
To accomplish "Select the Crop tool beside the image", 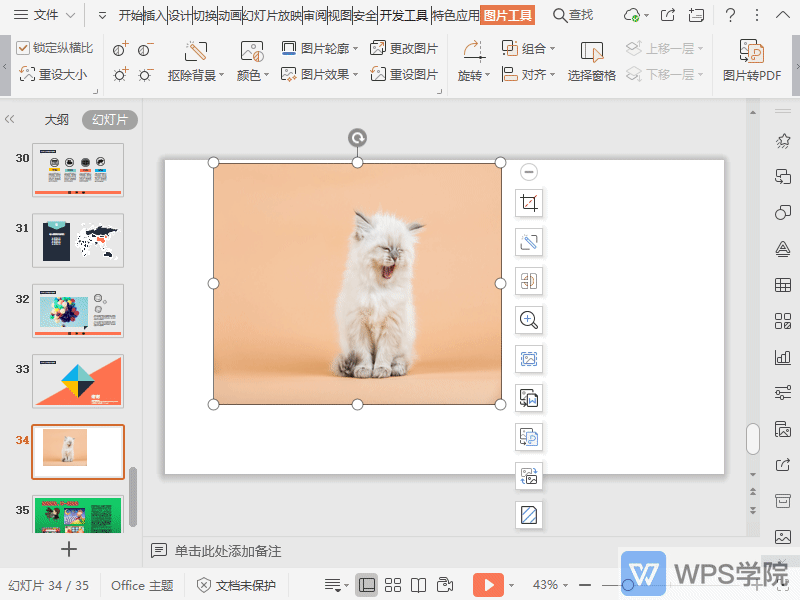I will [528, 202].
